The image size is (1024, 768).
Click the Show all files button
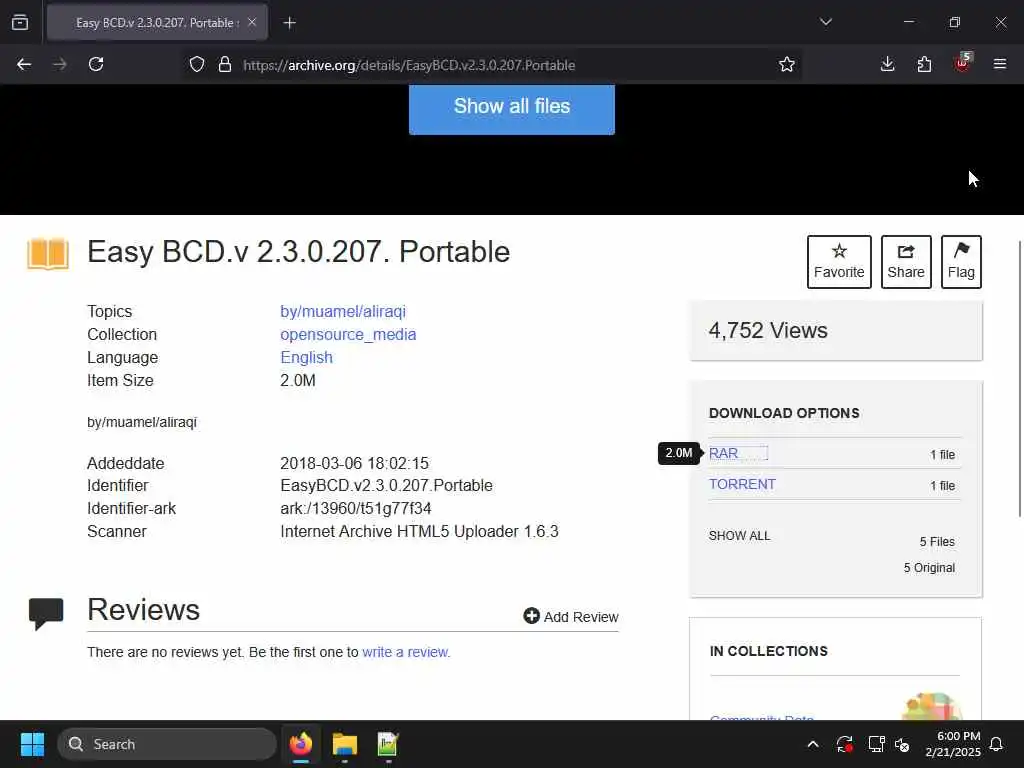pos(512,108)
